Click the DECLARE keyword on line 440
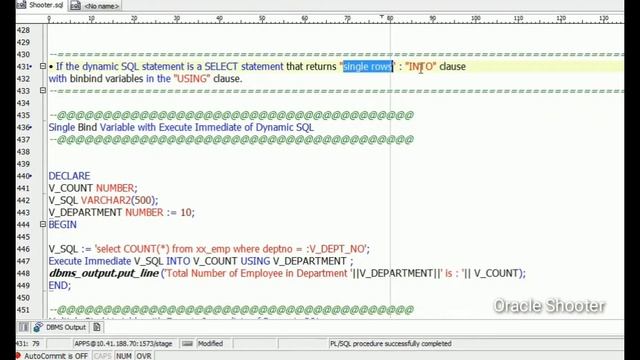The height and width of the screenshot is (360, 640). 69,176
